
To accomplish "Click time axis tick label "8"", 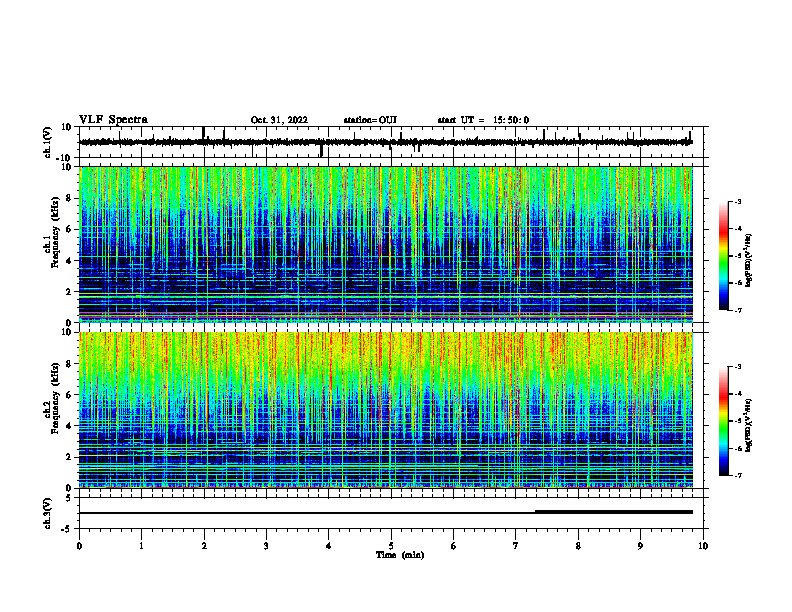I will click(x=578, y=546).
